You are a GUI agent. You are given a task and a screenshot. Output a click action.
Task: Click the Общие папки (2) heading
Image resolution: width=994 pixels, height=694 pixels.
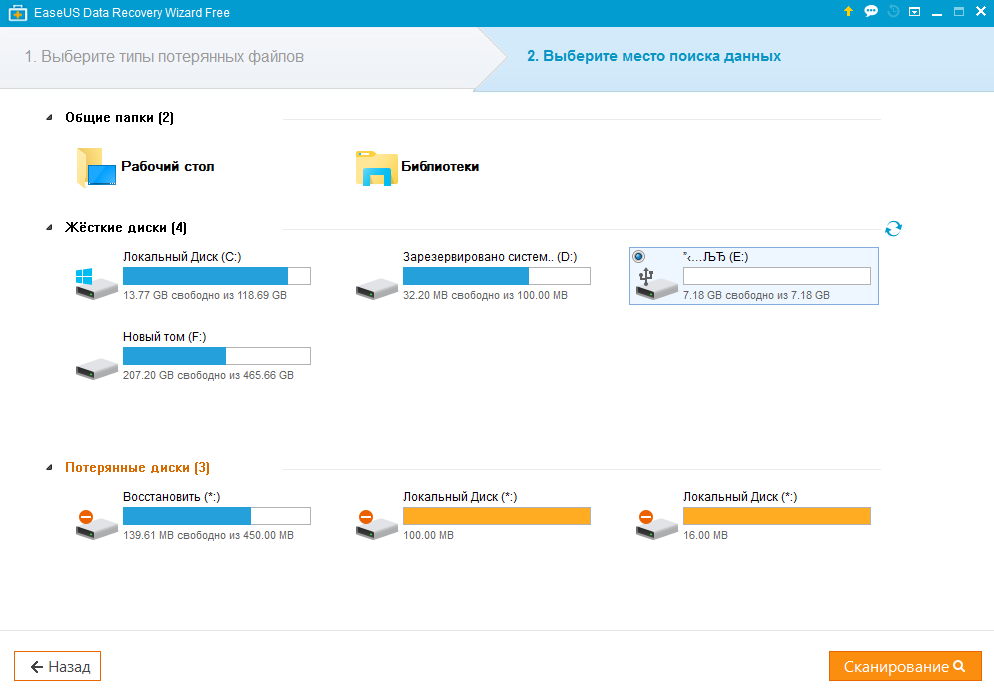pyautogui.click(x=119, y=117)
